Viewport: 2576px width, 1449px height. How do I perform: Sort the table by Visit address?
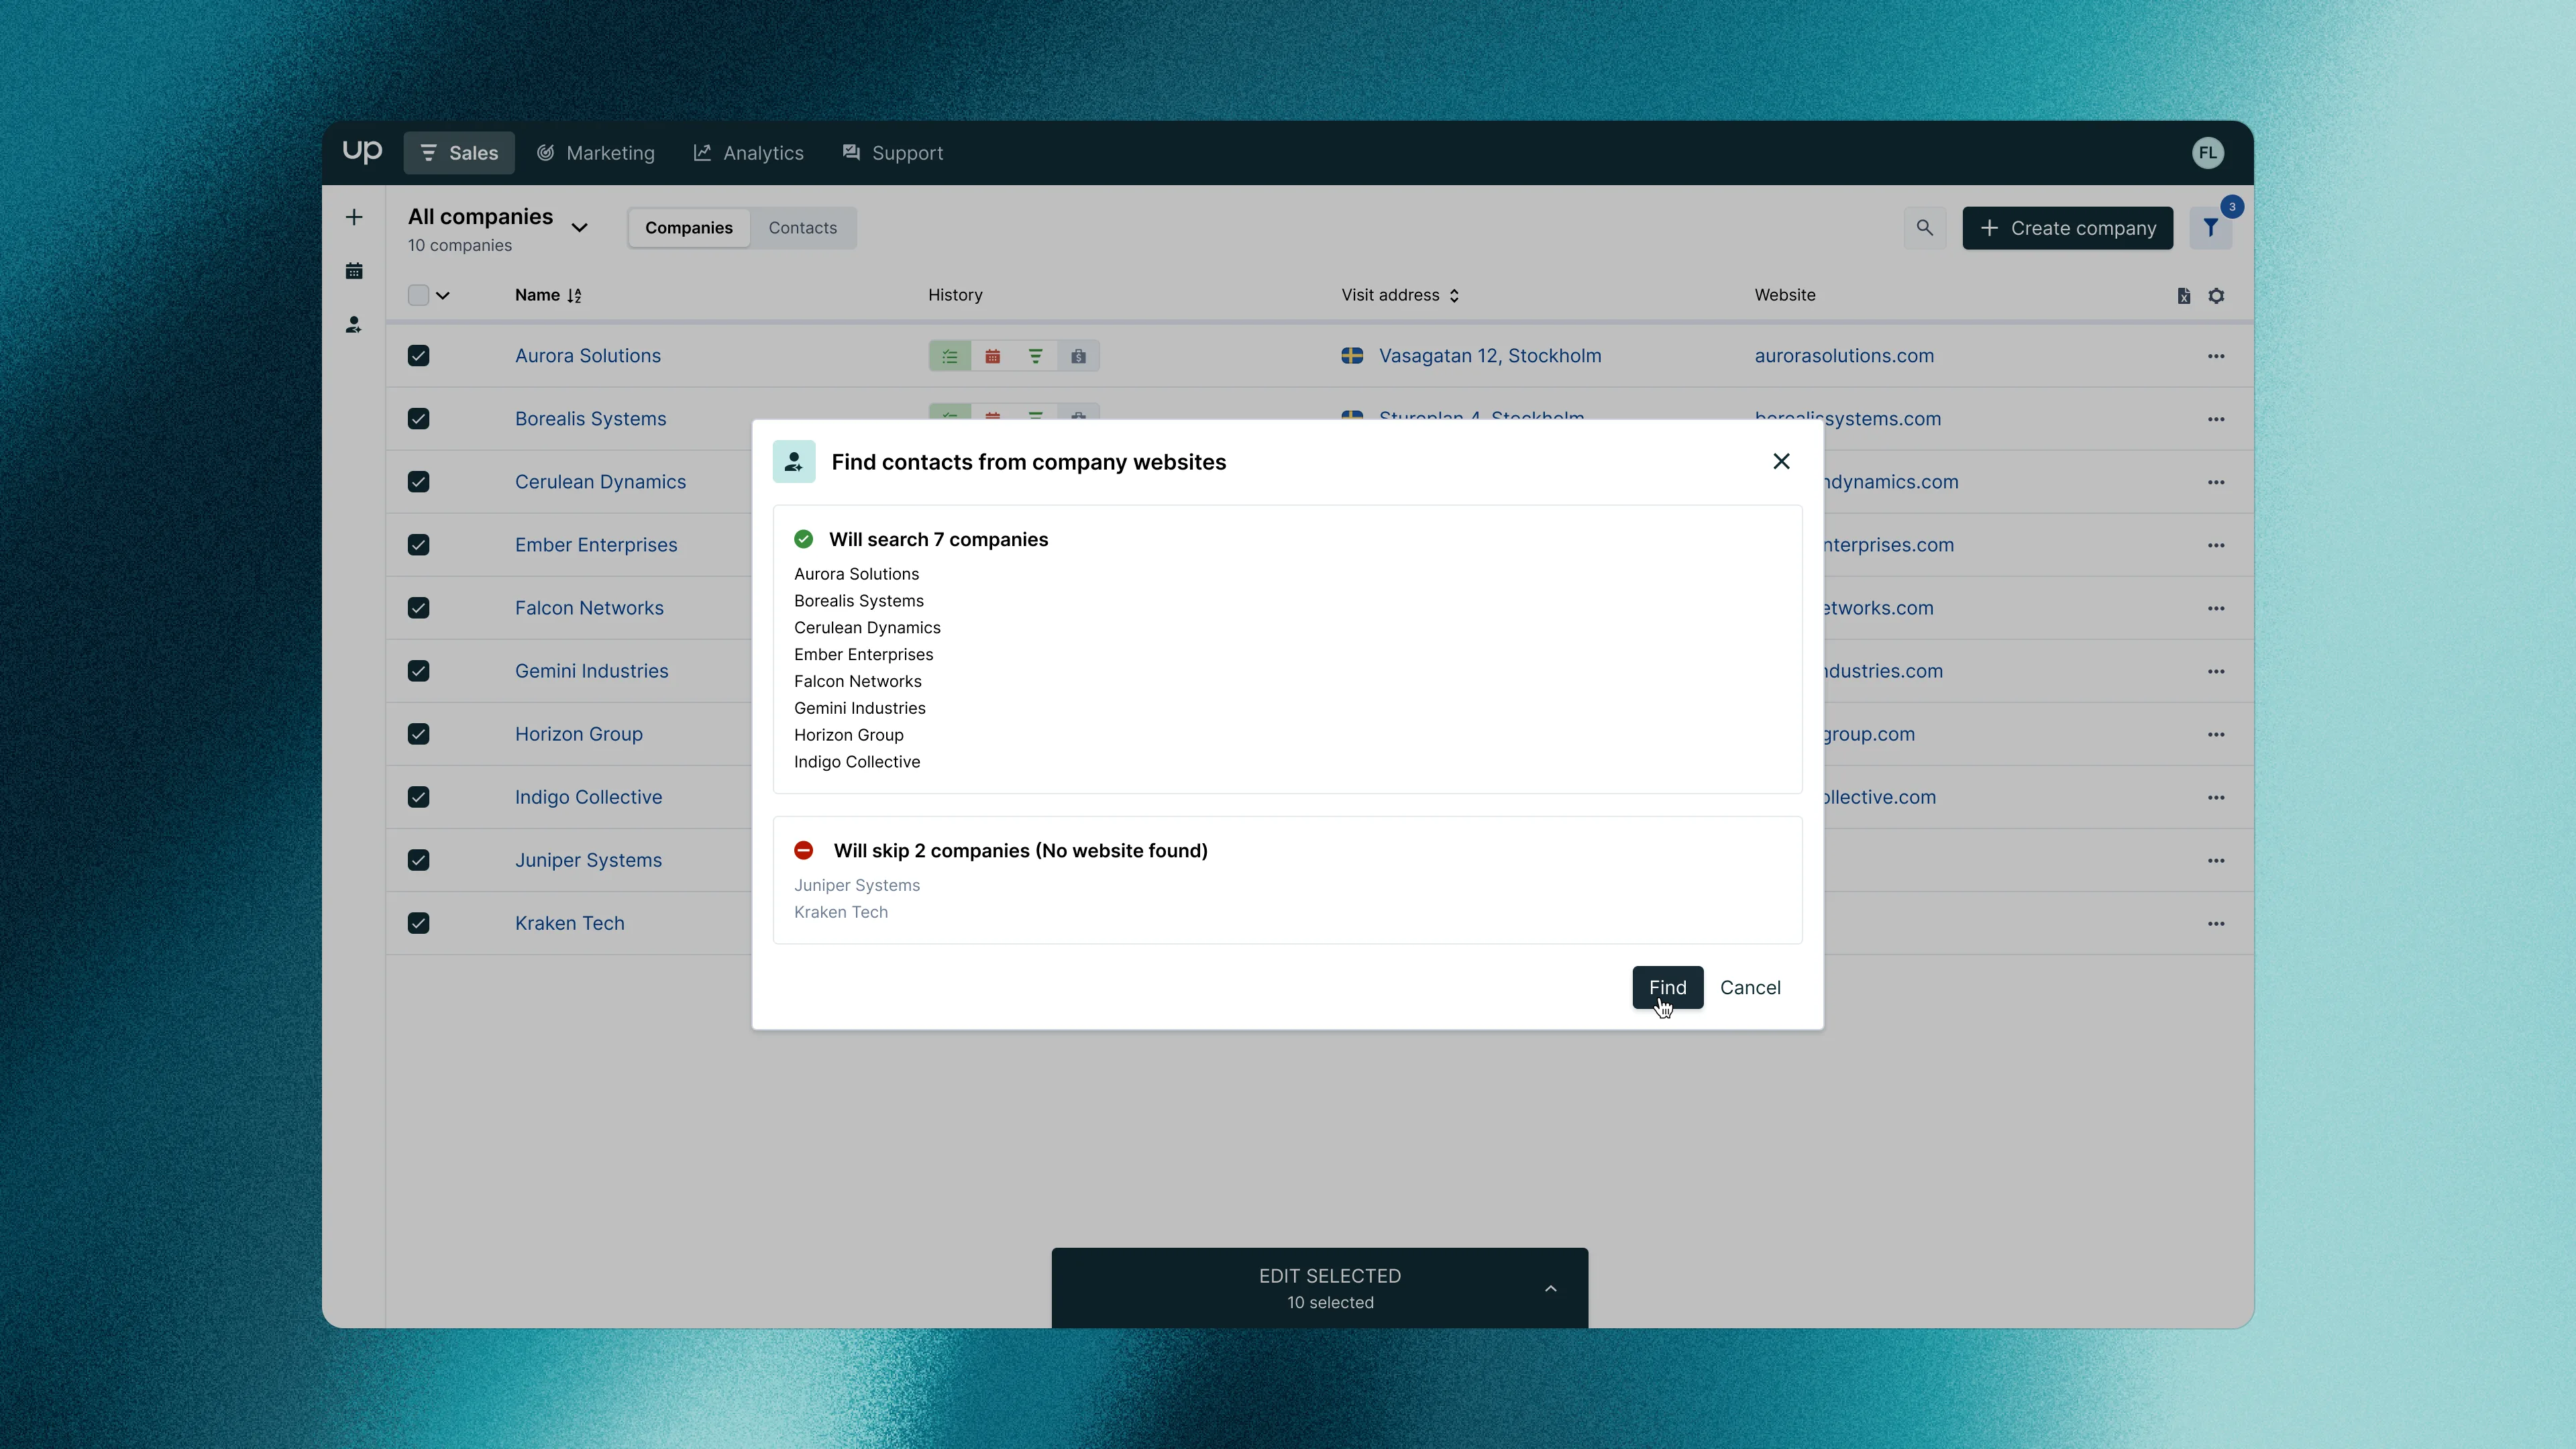click(1400, 295)
